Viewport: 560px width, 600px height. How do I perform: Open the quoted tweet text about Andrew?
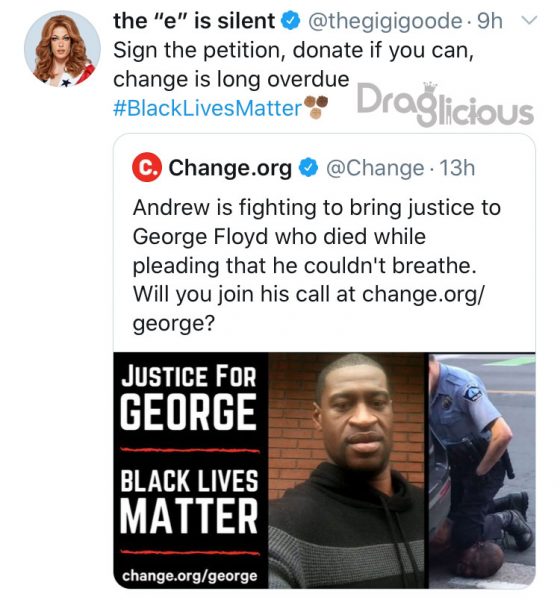click(x=316, y=265)
